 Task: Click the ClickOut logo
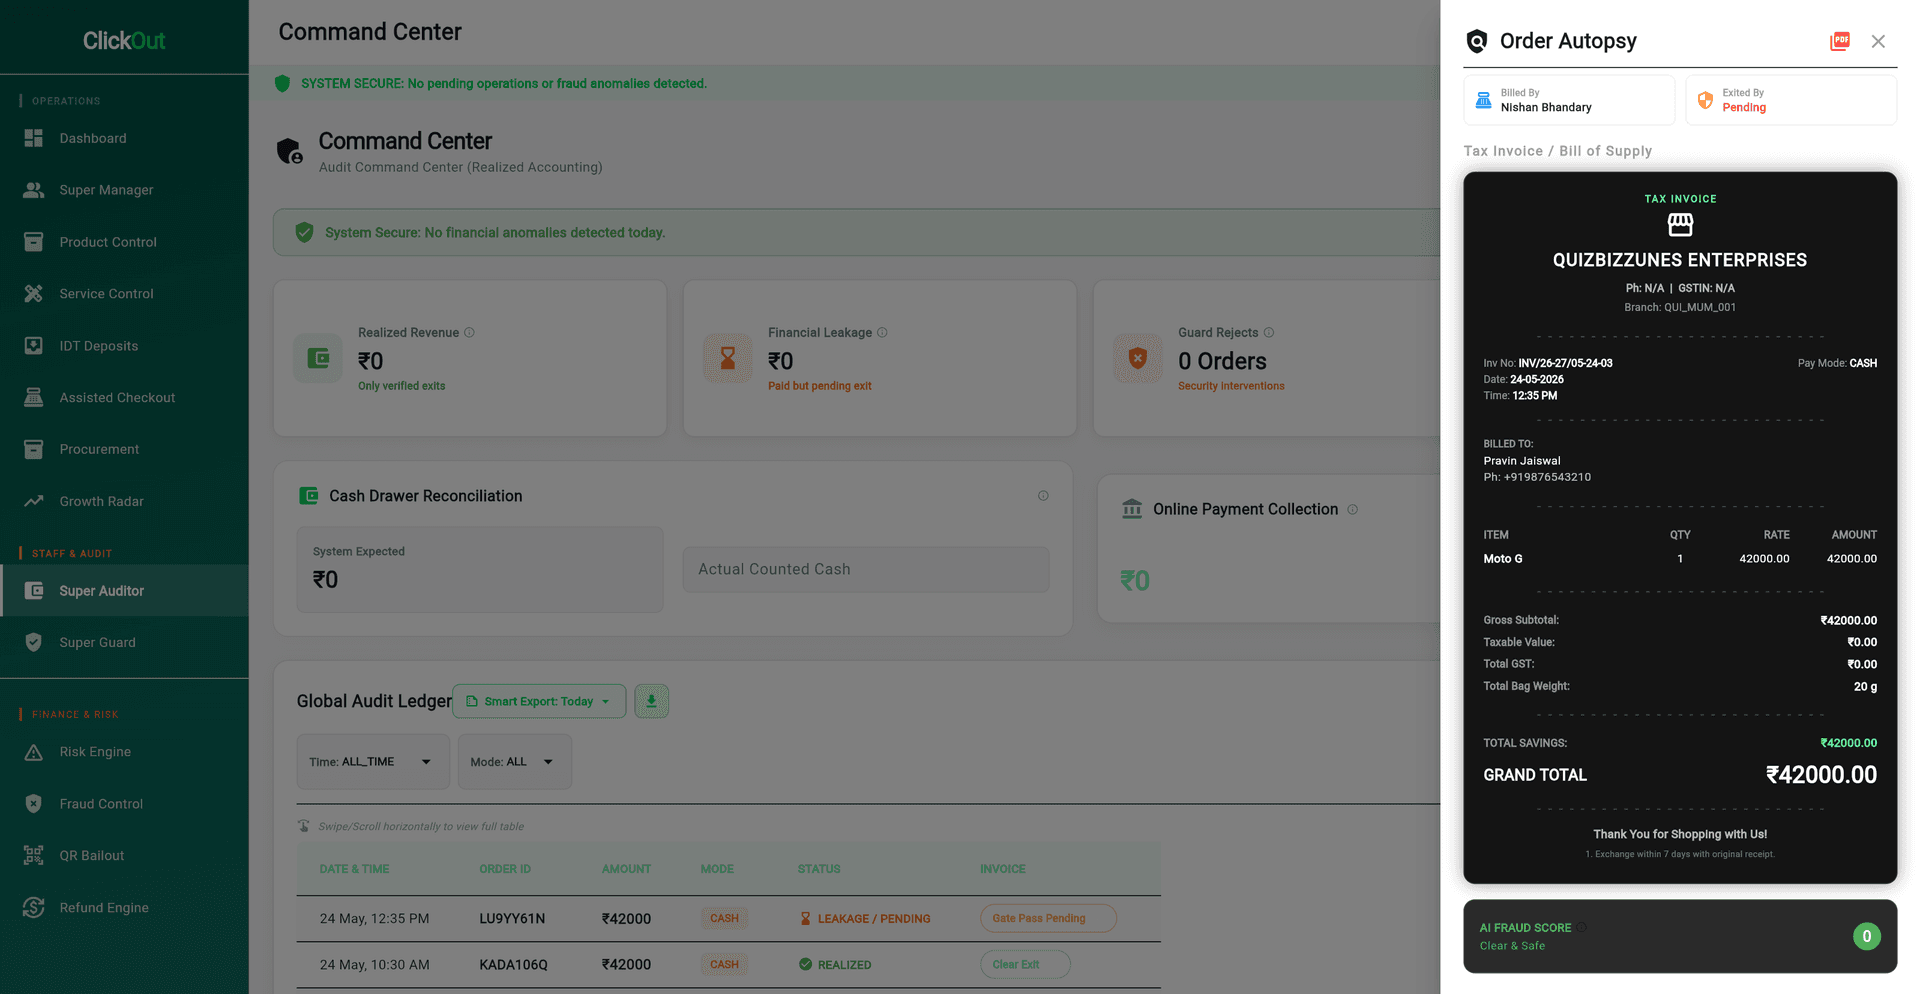124,41
